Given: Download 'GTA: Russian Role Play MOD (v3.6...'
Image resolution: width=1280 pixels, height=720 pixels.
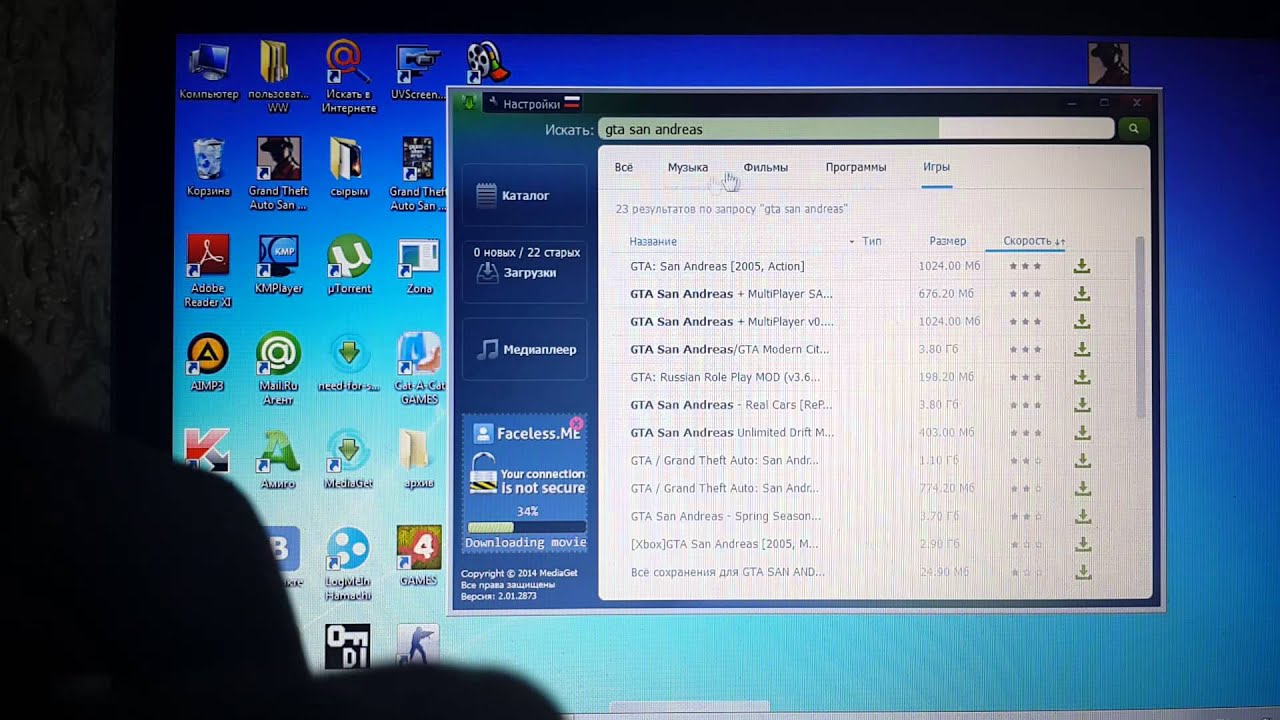Looking at the screenshot, I should coord(1082,377).
